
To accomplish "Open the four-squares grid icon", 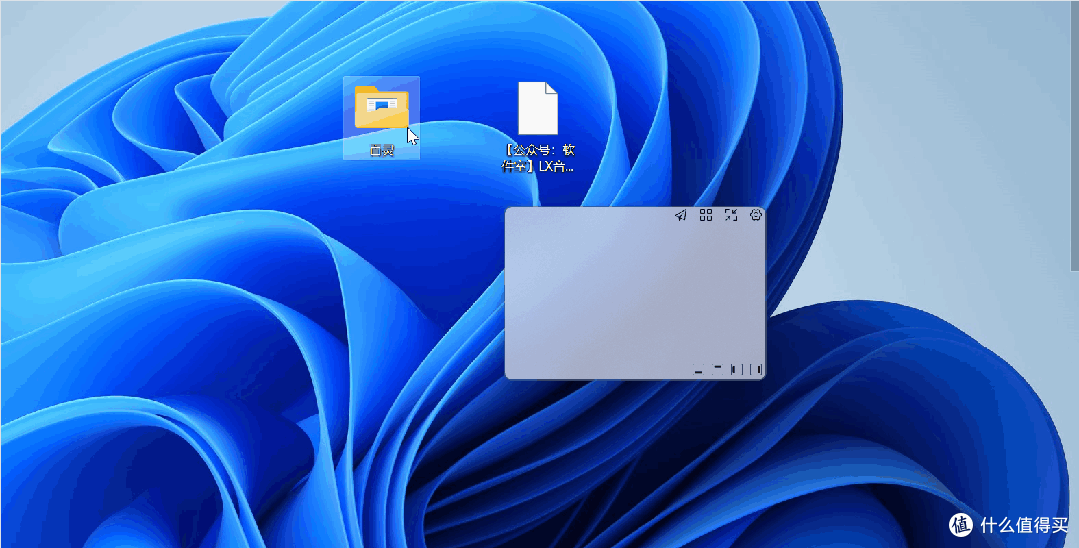I will (x=705, y=215).
